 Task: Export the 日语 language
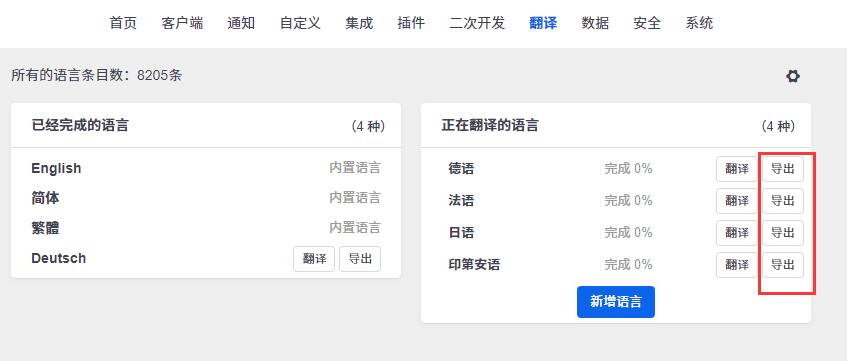(783, 233)
